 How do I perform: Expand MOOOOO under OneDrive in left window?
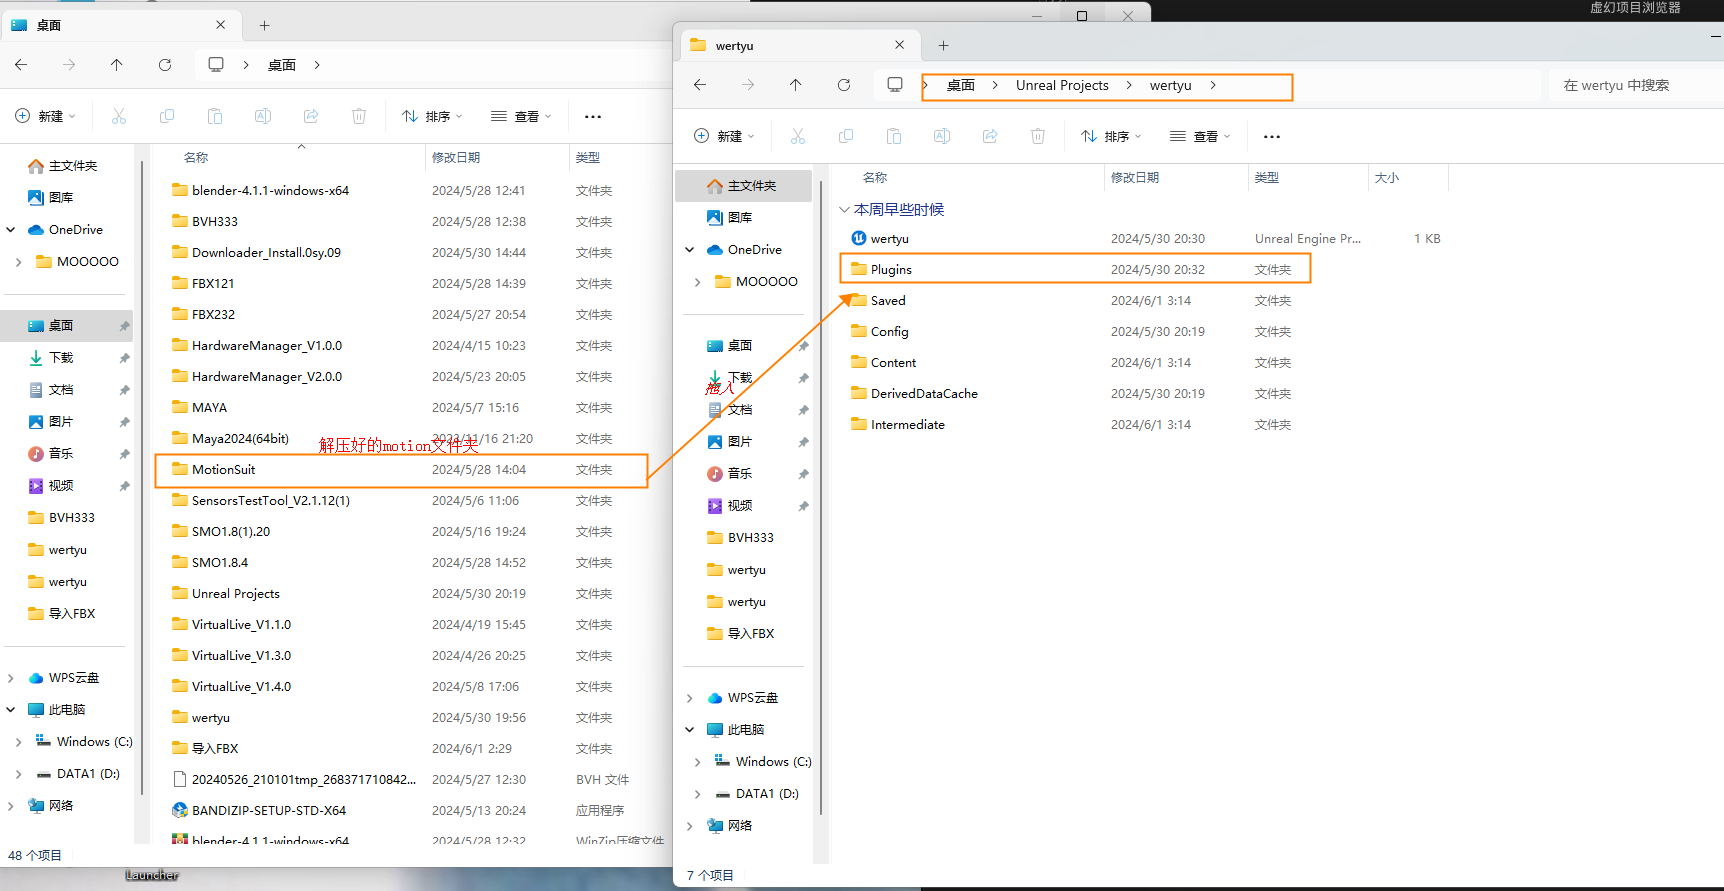19,262
